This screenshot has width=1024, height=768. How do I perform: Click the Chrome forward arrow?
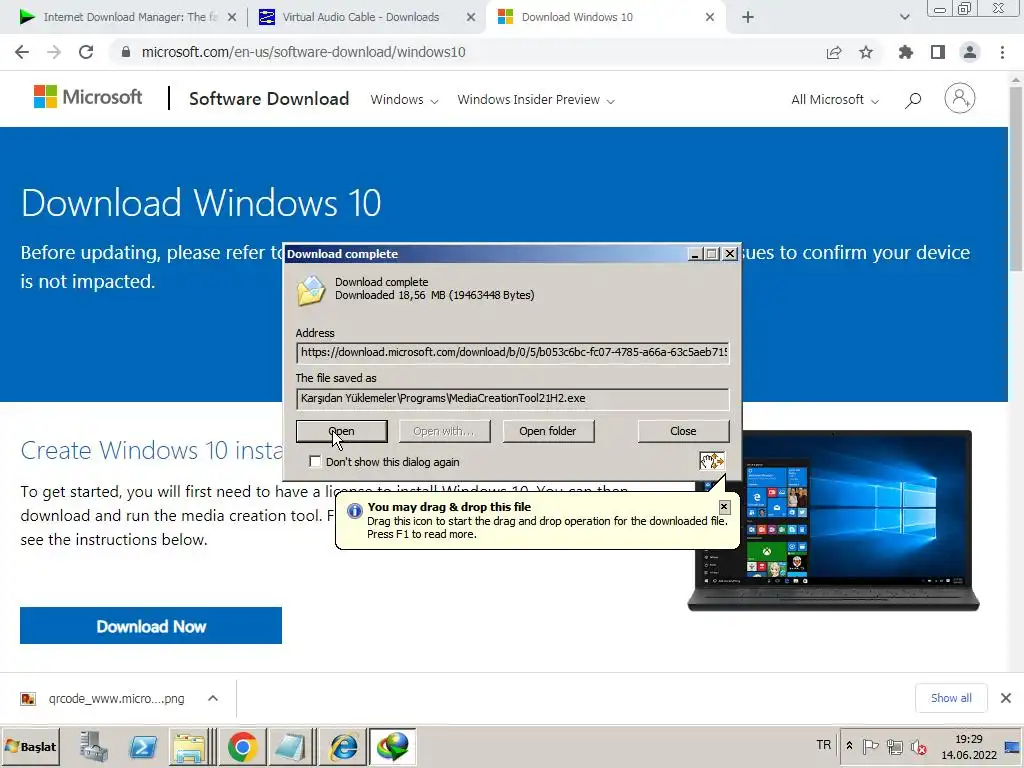(54, 52)
